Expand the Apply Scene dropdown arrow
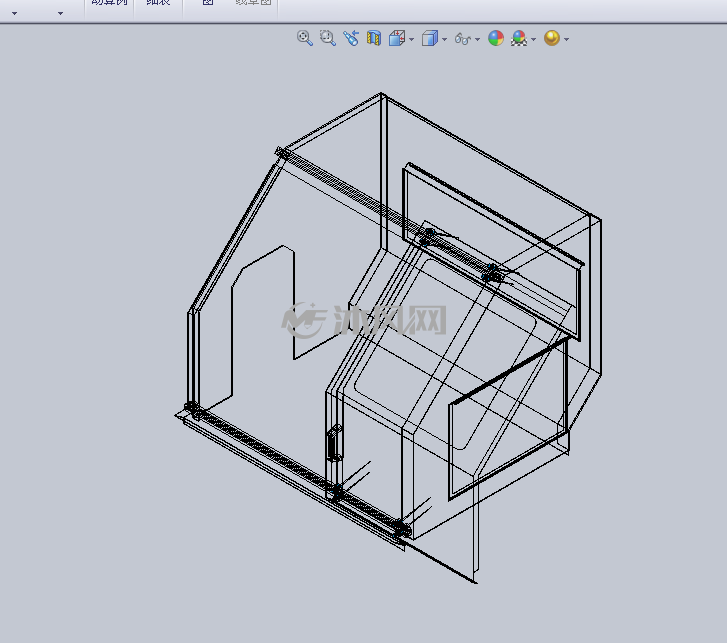727x643 pixels. pos(533,39)
